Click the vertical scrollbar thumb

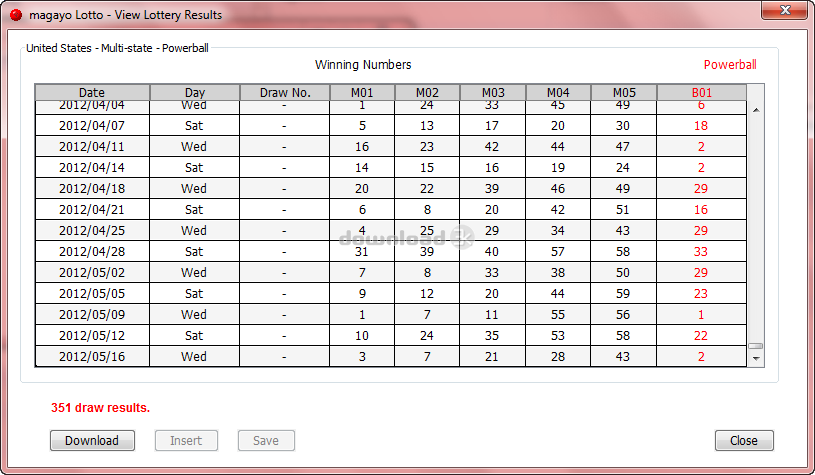click(756, 345)
